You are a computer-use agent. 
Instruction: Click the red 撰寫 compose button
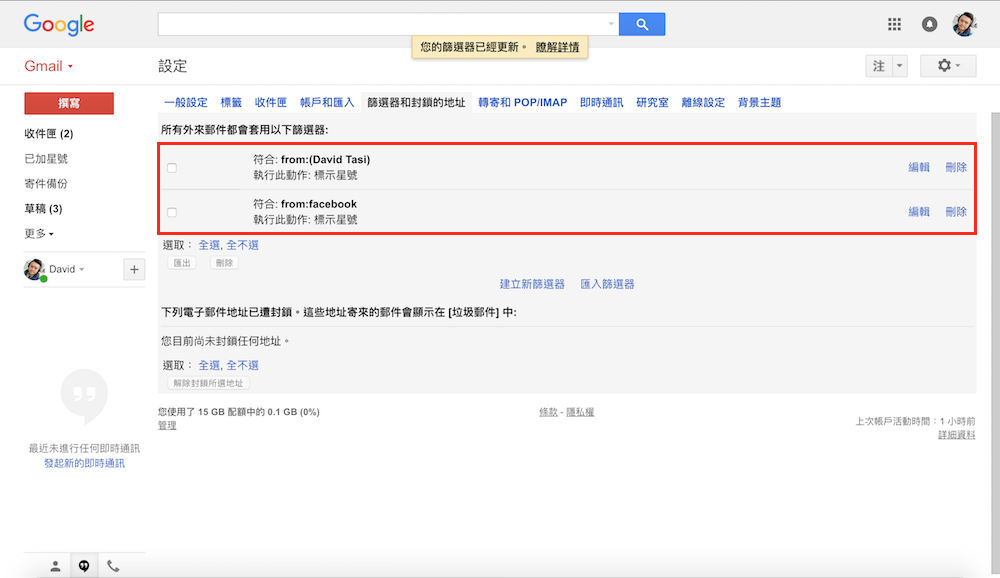tap(69, 103)
